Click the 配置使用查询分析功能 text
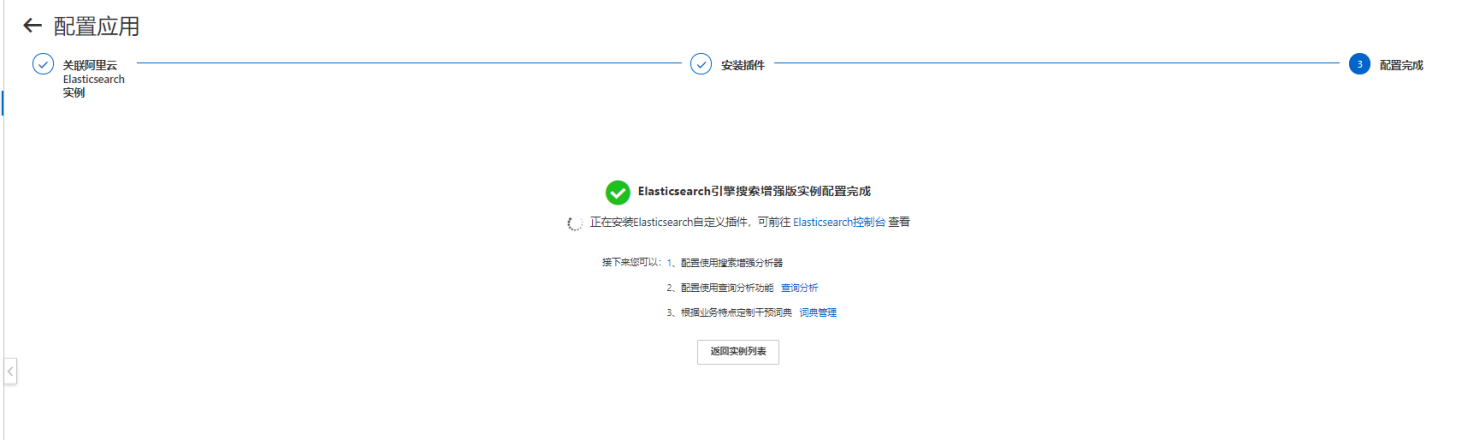The width and height of the screenshot is (1468, 440). (x=727, y=288)
